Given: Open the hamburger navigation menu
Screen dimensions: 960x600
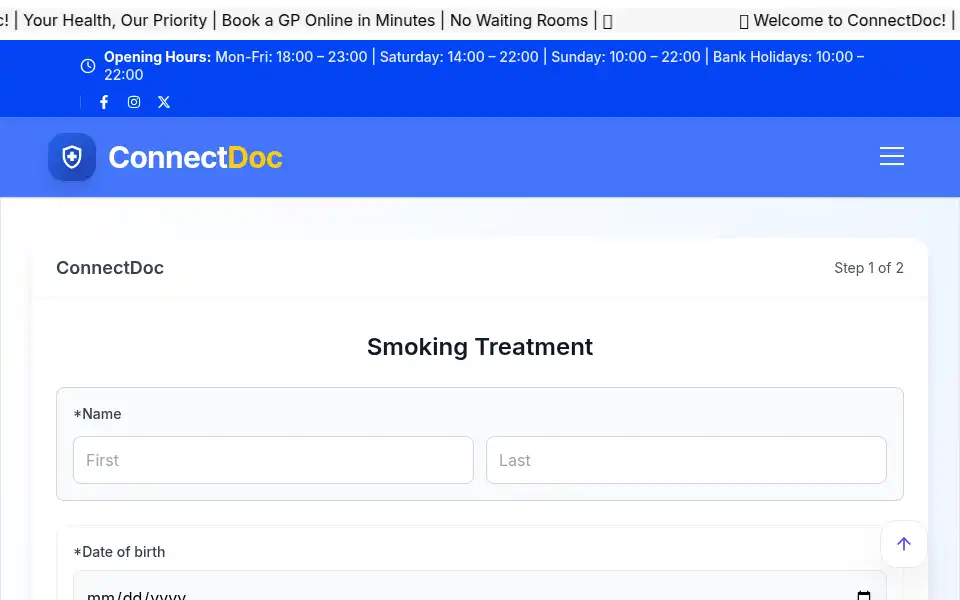Looking at the screenshot, I should [x=891, y=156].
